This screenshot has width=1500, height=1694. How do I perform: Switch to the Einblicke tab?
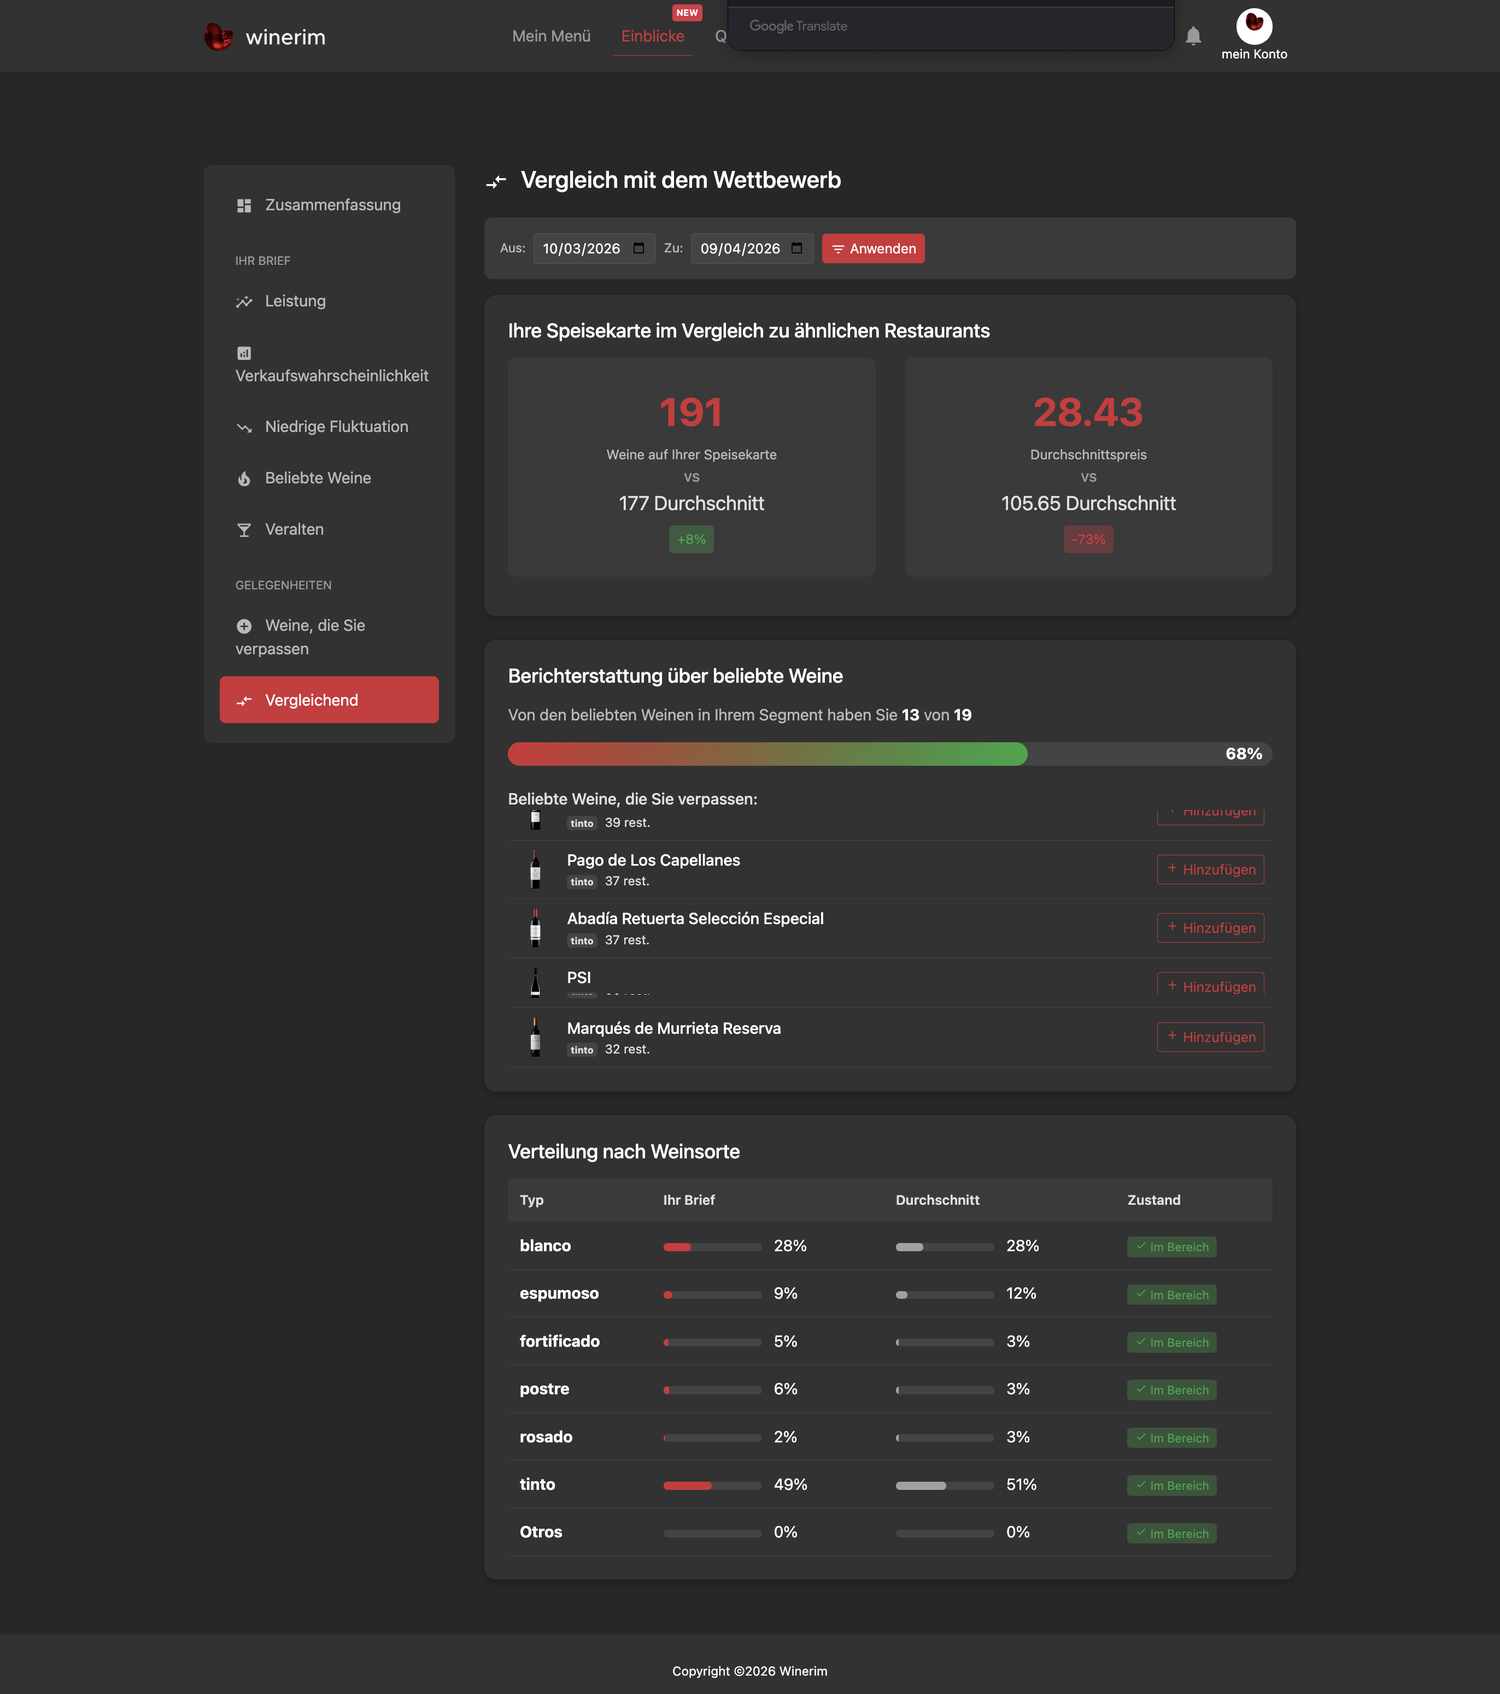click(x=653, y=36)
